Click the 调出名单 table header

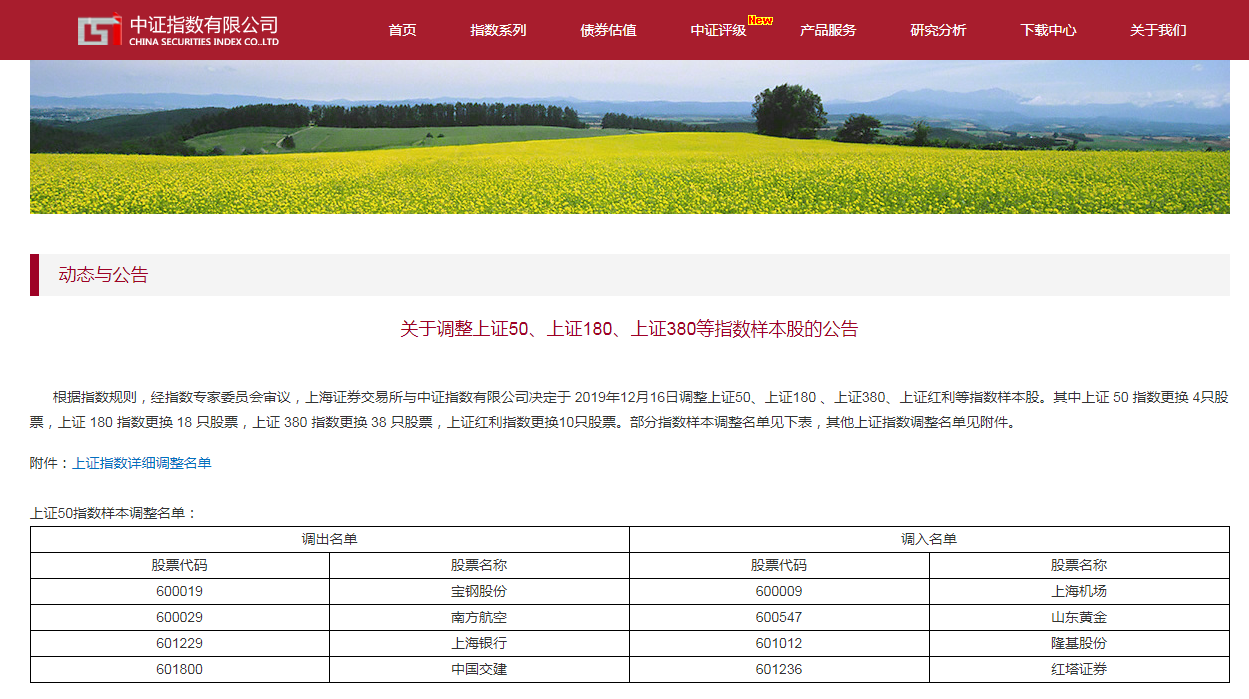(329, 539)
